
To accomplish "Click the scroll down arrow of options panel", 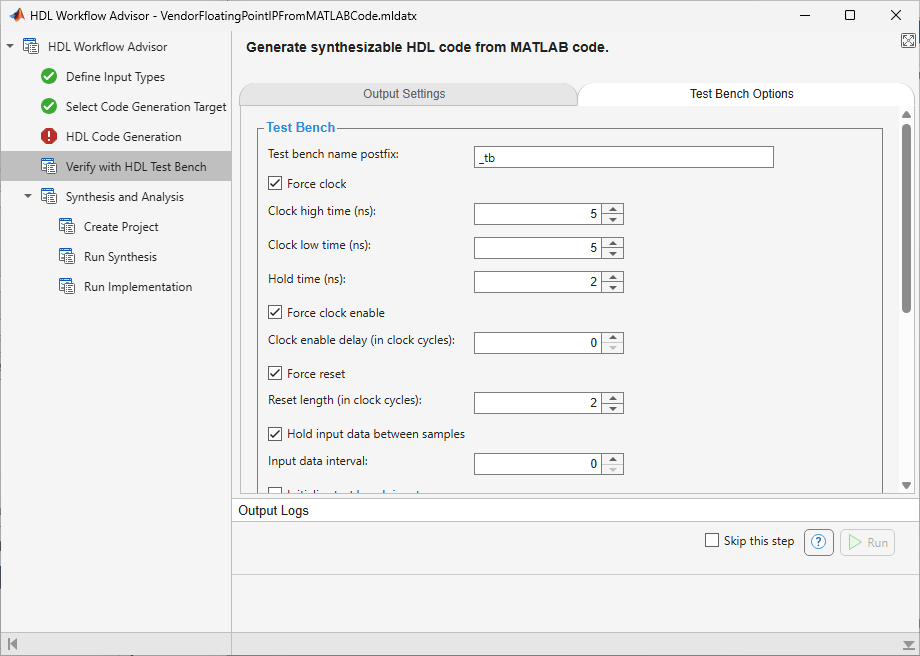I will (x=907, y=485).
